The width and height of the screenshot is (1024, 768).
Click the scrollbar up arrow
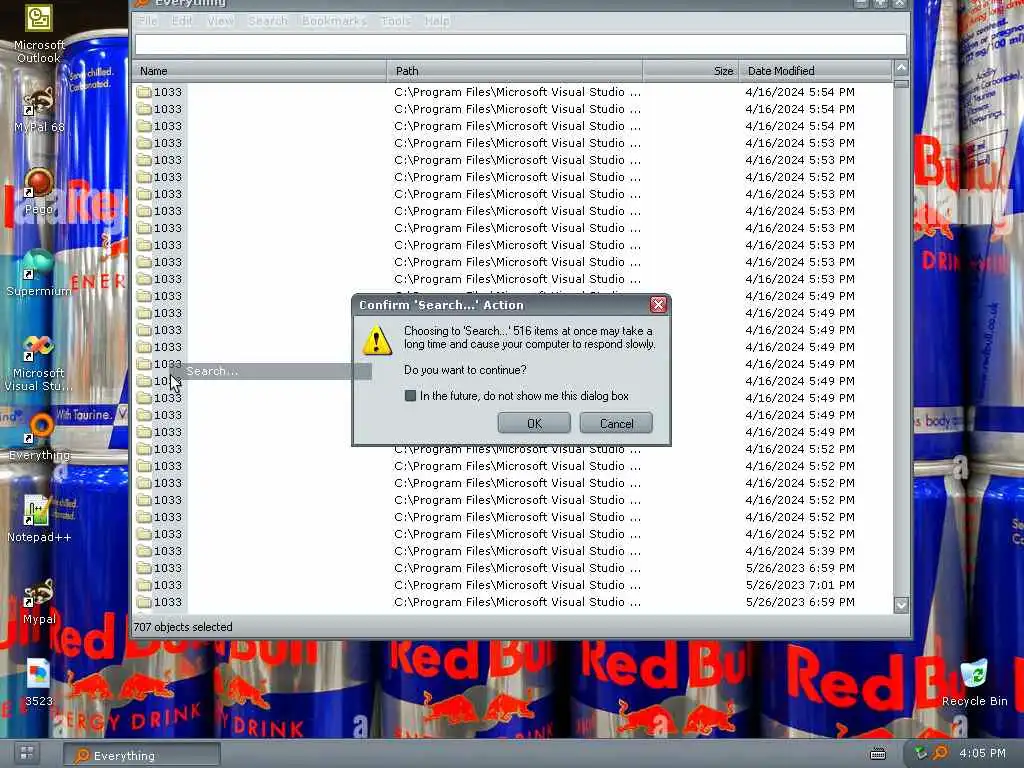click(901, 68)
